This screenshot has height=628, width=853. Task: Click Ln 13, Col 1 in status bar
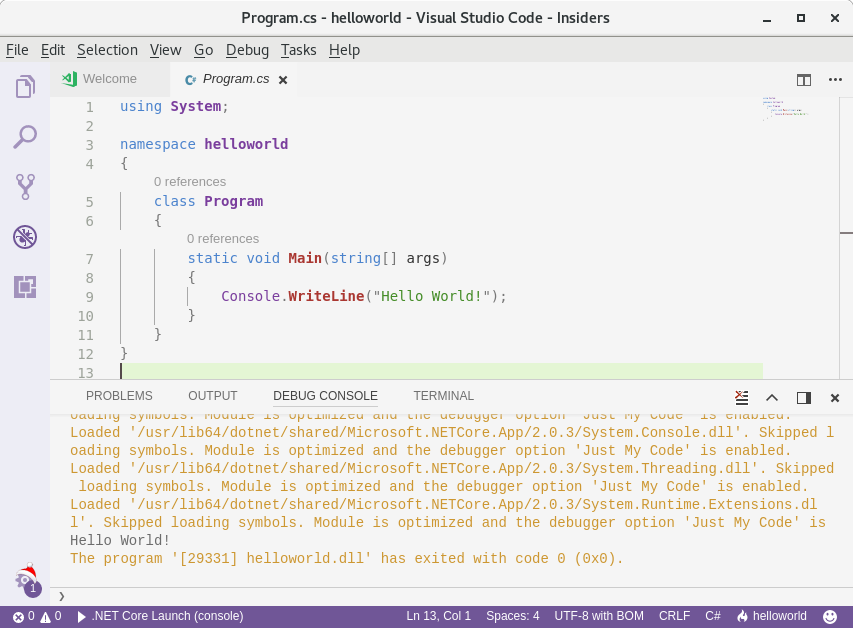pos(438,616)
